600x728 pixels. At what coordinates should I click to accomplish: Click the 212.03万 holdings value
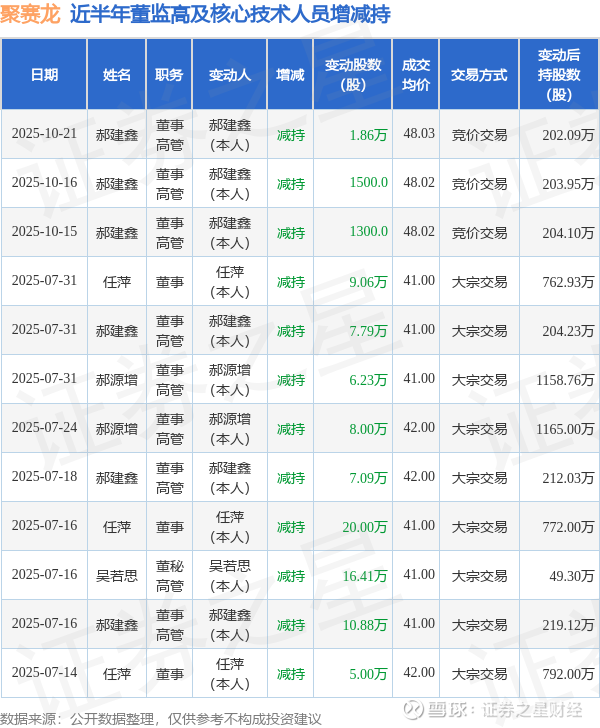(x=568, y=478)
